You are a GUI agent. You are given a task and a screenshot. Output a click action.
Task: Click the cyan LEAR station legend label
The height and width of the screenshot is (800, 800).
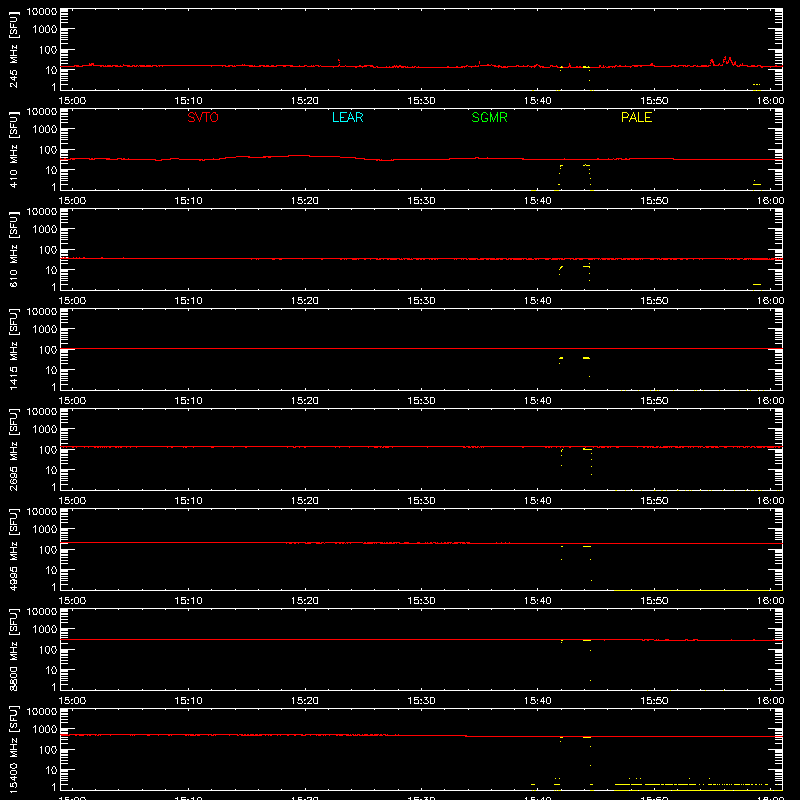(x=347, y=117)
